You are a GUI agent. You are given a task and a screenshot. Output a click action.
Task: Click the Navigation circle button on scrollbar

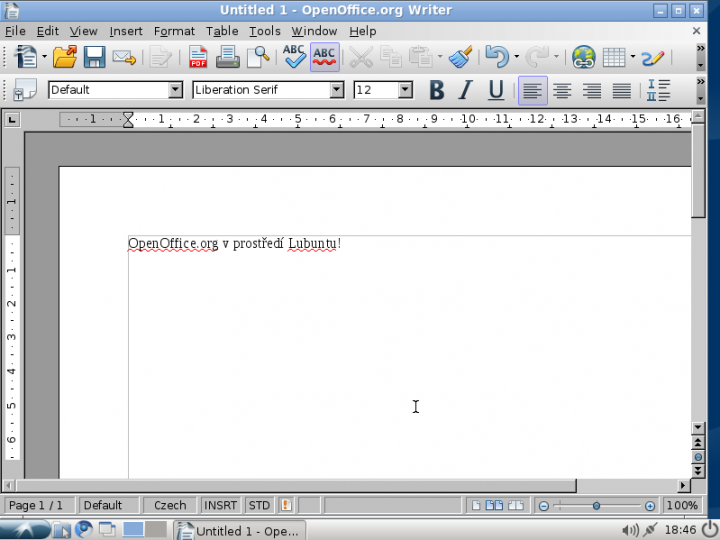pyautogui.click(x=698, y=457)
